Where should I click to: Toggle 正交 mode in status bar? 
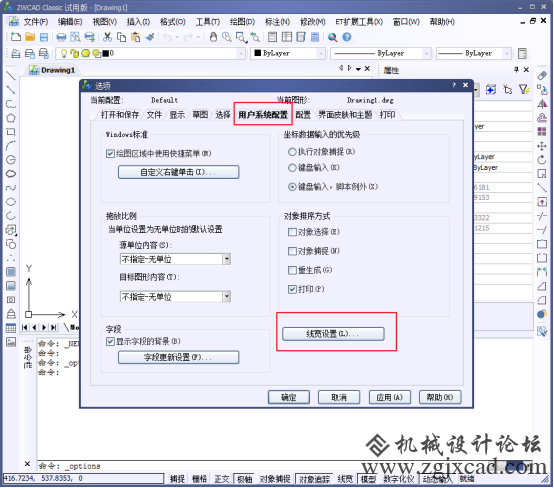pos(222,479)
